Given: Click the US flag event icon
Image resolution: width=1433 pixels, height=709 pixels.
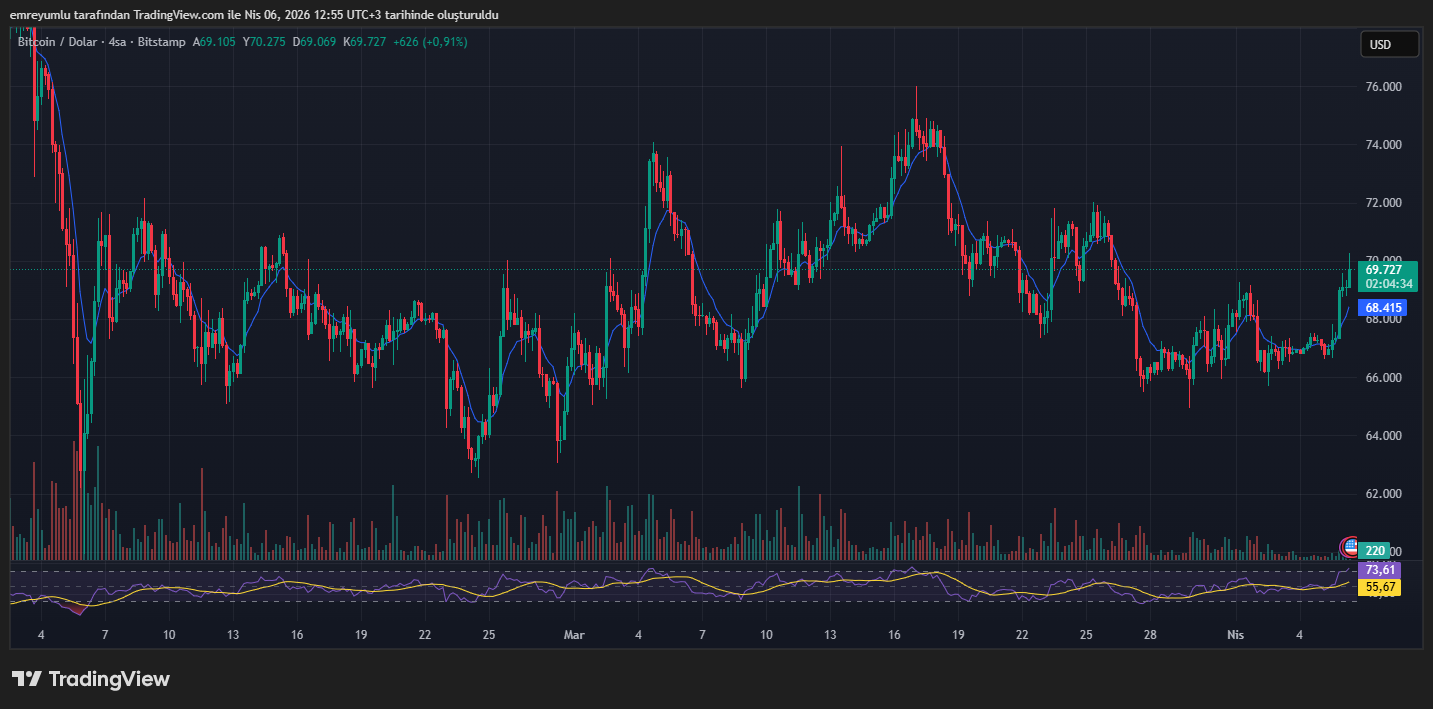Looking at the screenshot, I should (1350, 546).
